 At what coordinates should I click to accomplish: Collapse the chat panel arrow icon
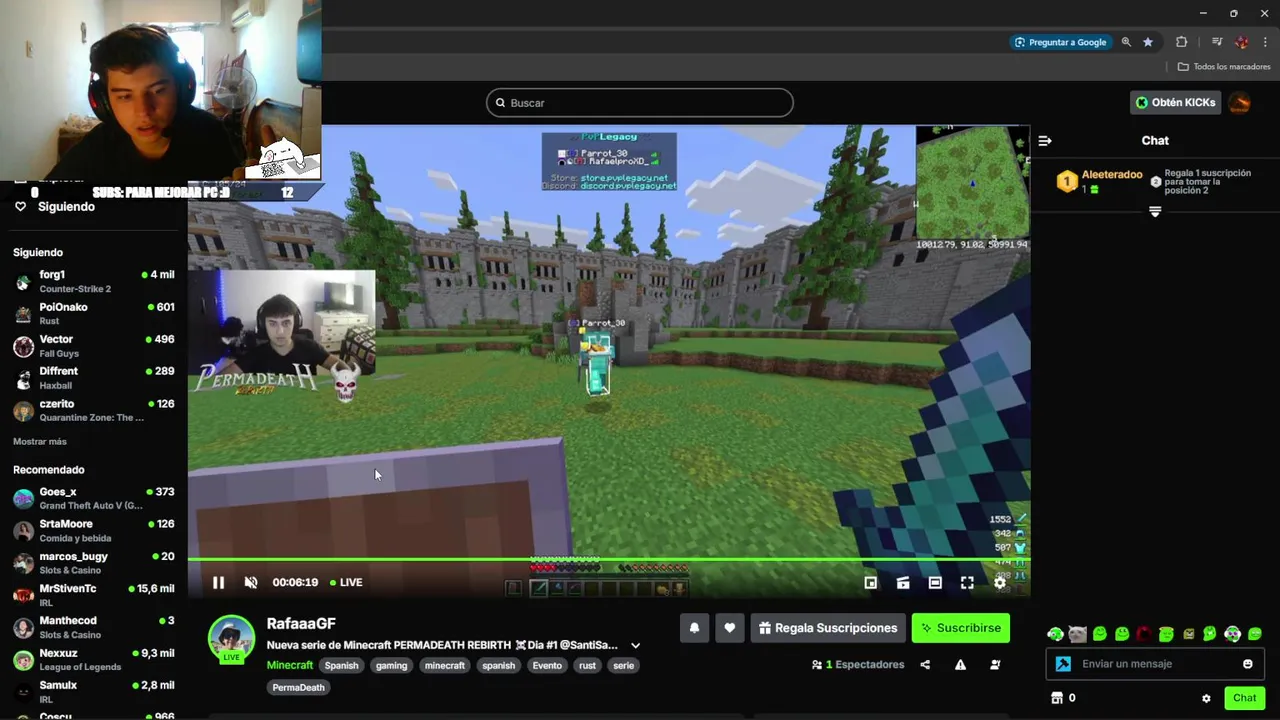click(x=1045, y=141)
